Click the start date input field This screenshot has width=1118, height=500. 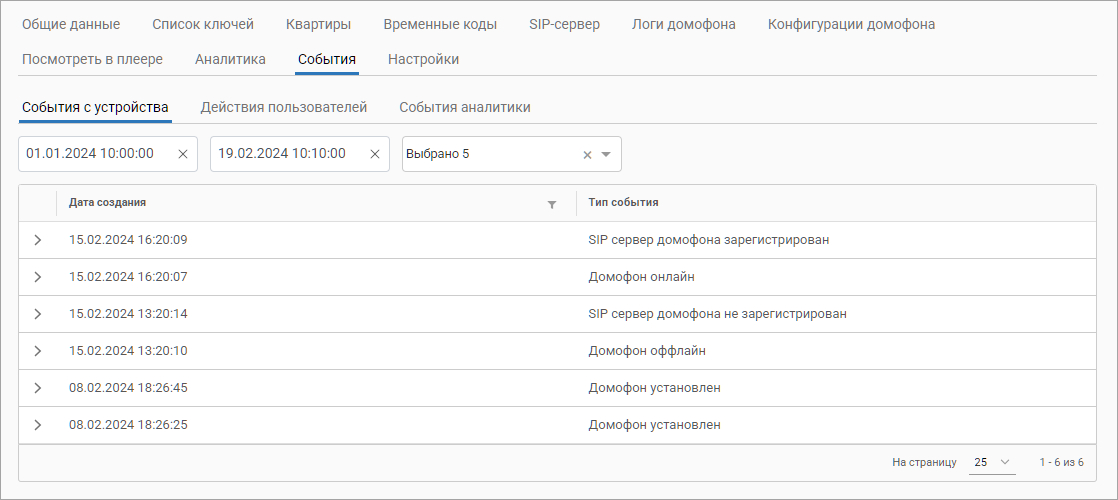[95, 154]
